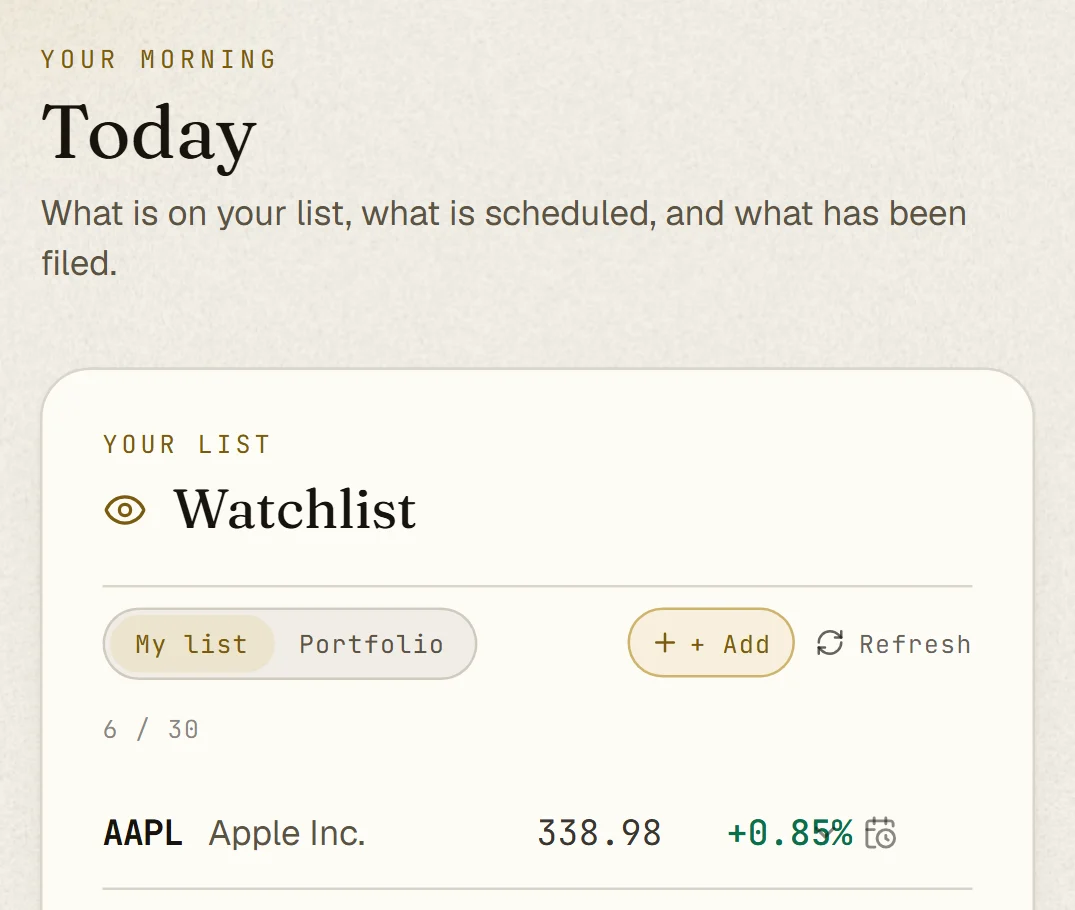
Task: Open the AAPL ticker symbol
Action: click(143, 833)
